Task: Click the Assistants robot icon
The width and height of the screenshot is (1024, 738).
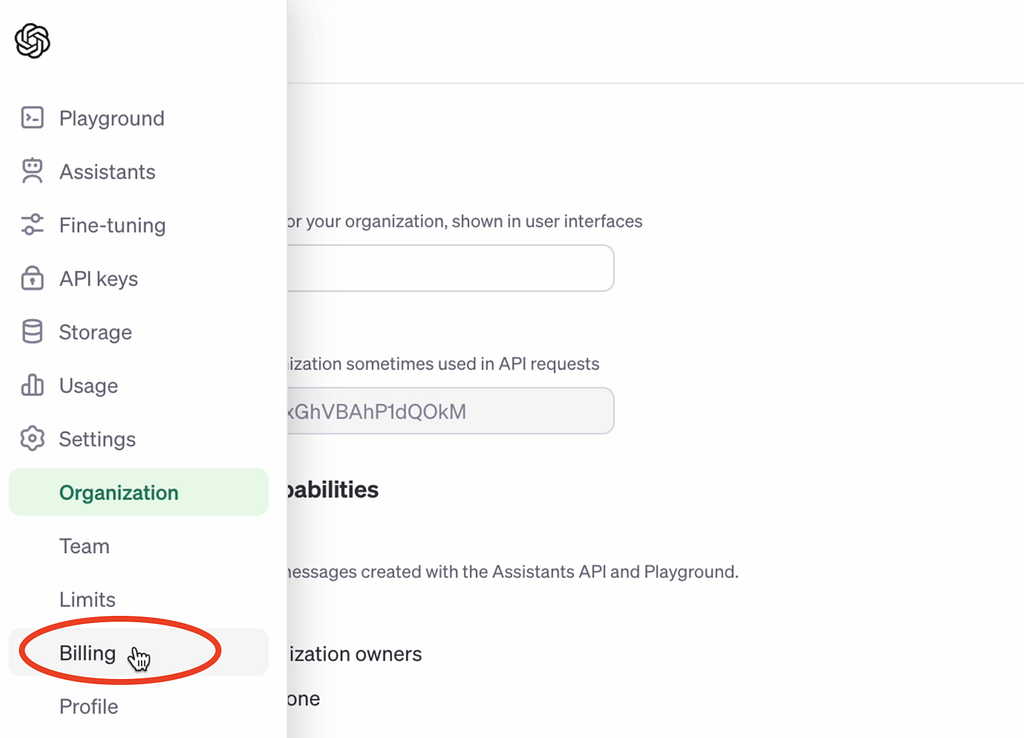Action: 33,171
